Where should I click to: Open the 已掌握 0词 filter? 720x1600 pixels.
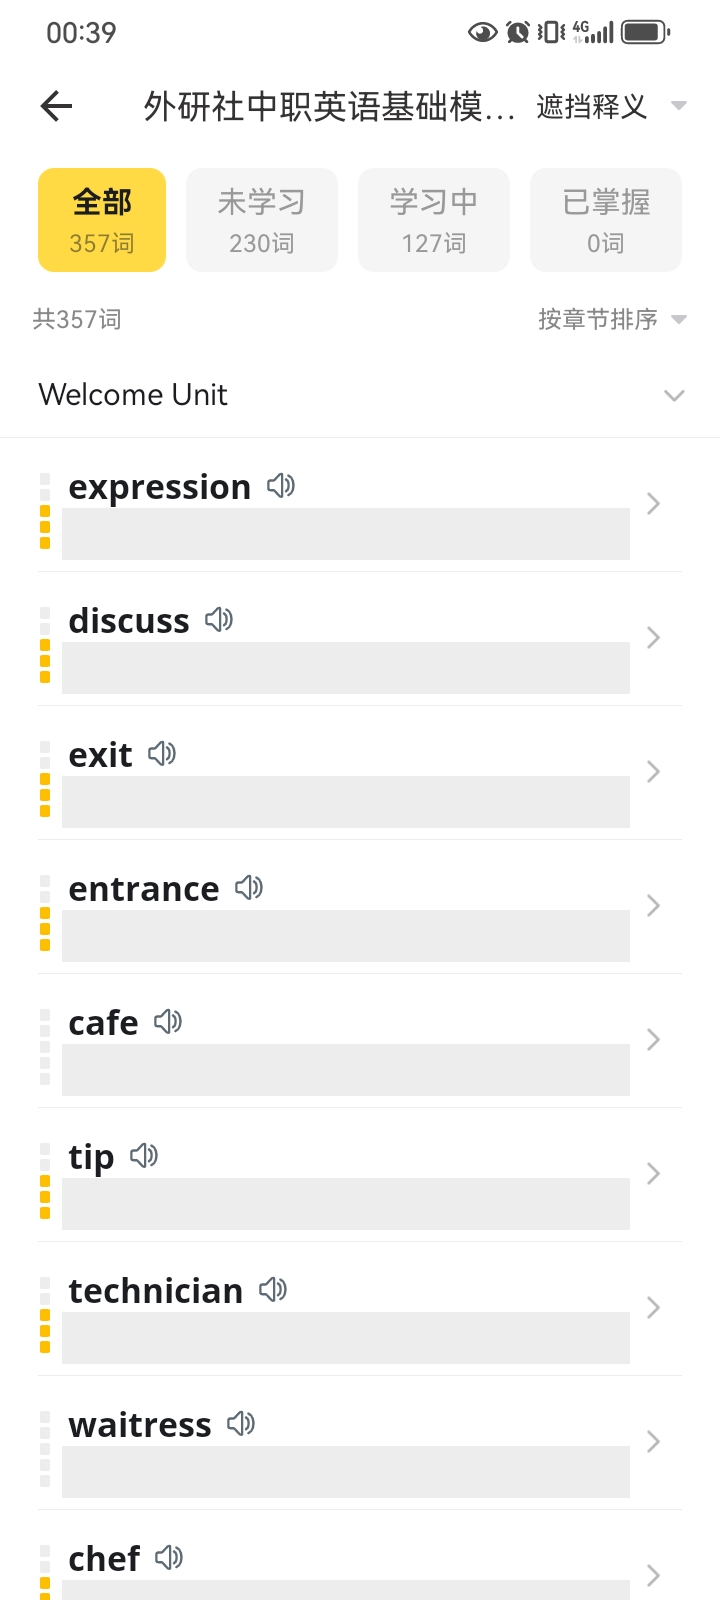pos(606,220)
